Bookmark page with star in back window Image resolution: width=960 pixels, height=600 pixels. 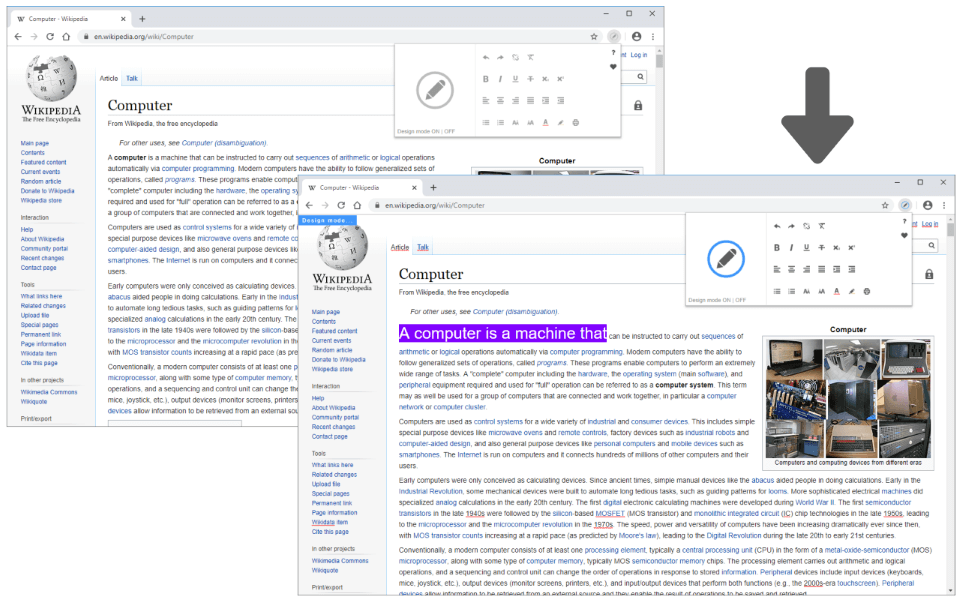coord(594,37)
